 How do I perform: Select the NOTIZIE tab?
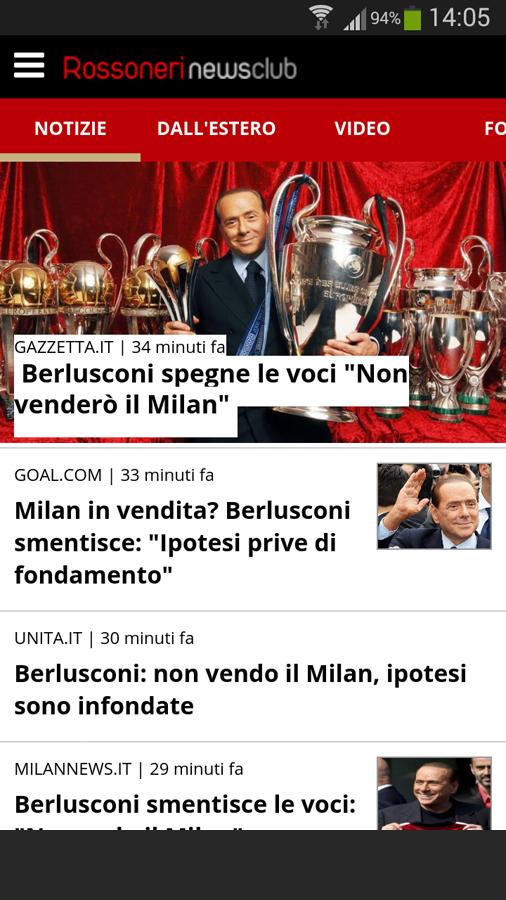click(x=70, y=129)
